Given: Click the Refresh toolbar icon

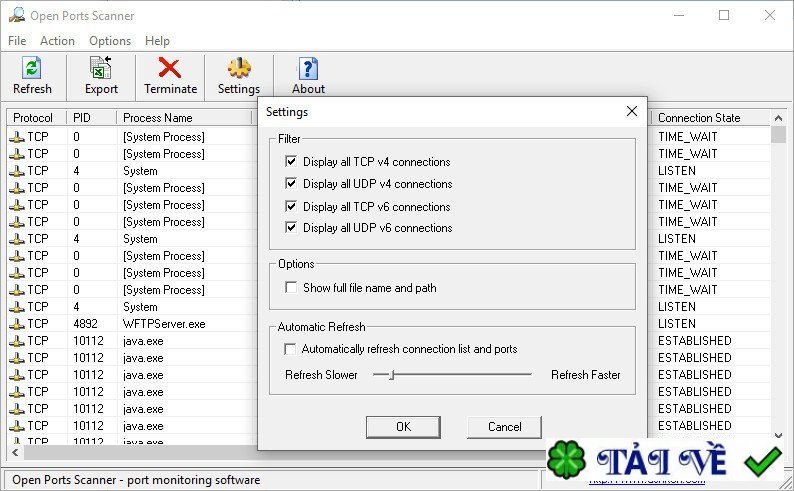Looking at the screenshot, I should 32,68.
